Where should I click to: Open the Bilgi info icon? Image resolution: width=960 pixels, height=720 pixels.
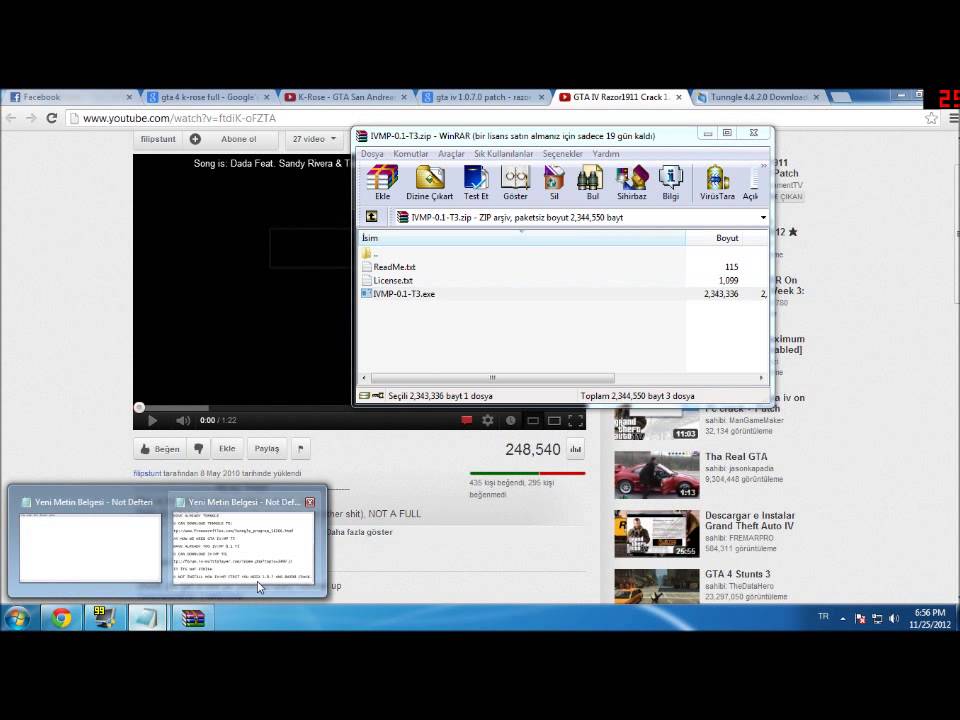[x=670, y=182]
